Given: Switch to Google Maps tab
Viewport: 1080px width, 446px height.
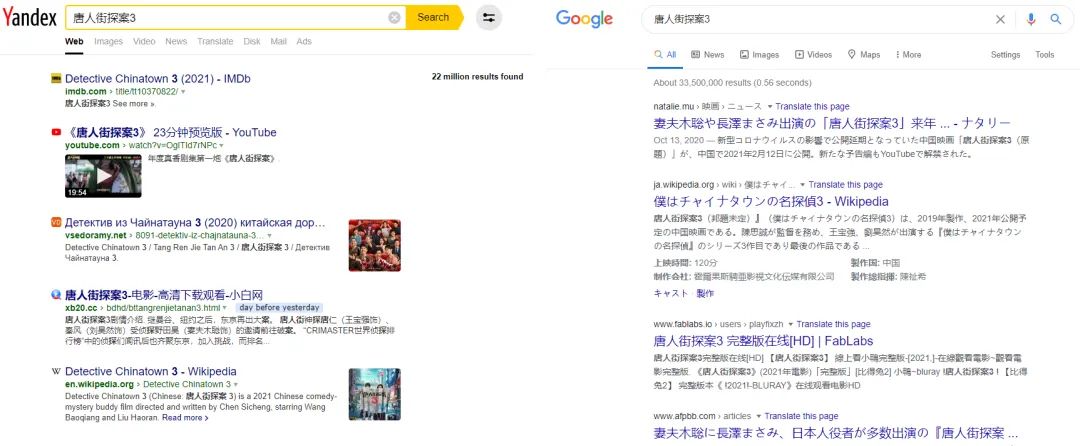Looking at the screenshot, I should [864, 55].
